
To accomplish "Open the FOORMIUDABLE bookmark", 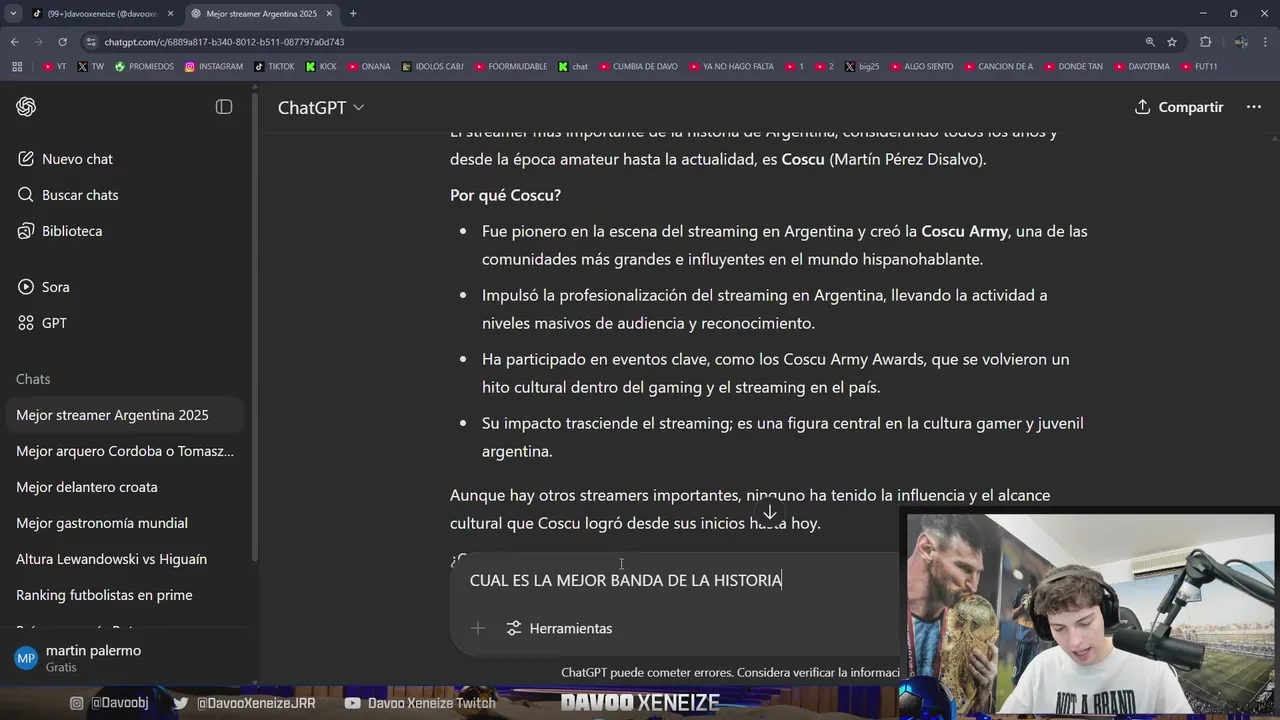I will pos(511,67).
